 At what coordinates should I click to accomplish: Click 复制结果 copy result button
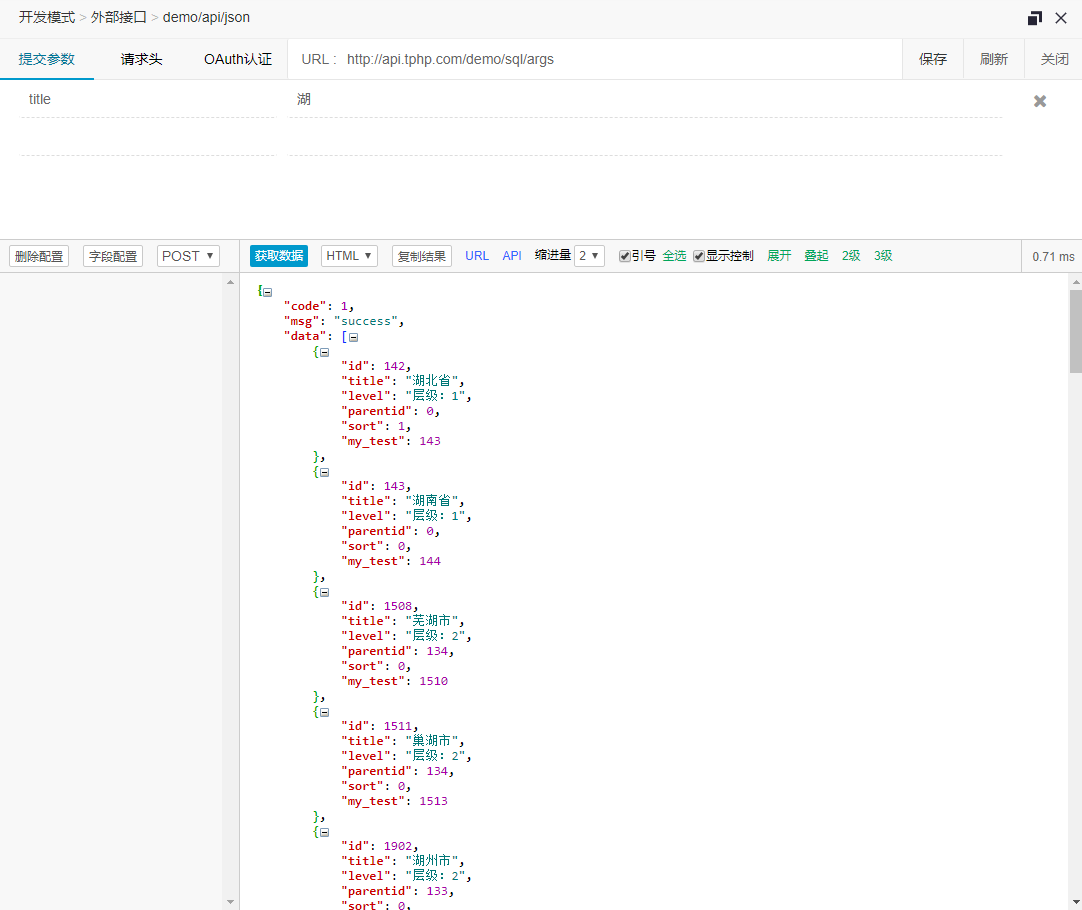pos(422,256)
